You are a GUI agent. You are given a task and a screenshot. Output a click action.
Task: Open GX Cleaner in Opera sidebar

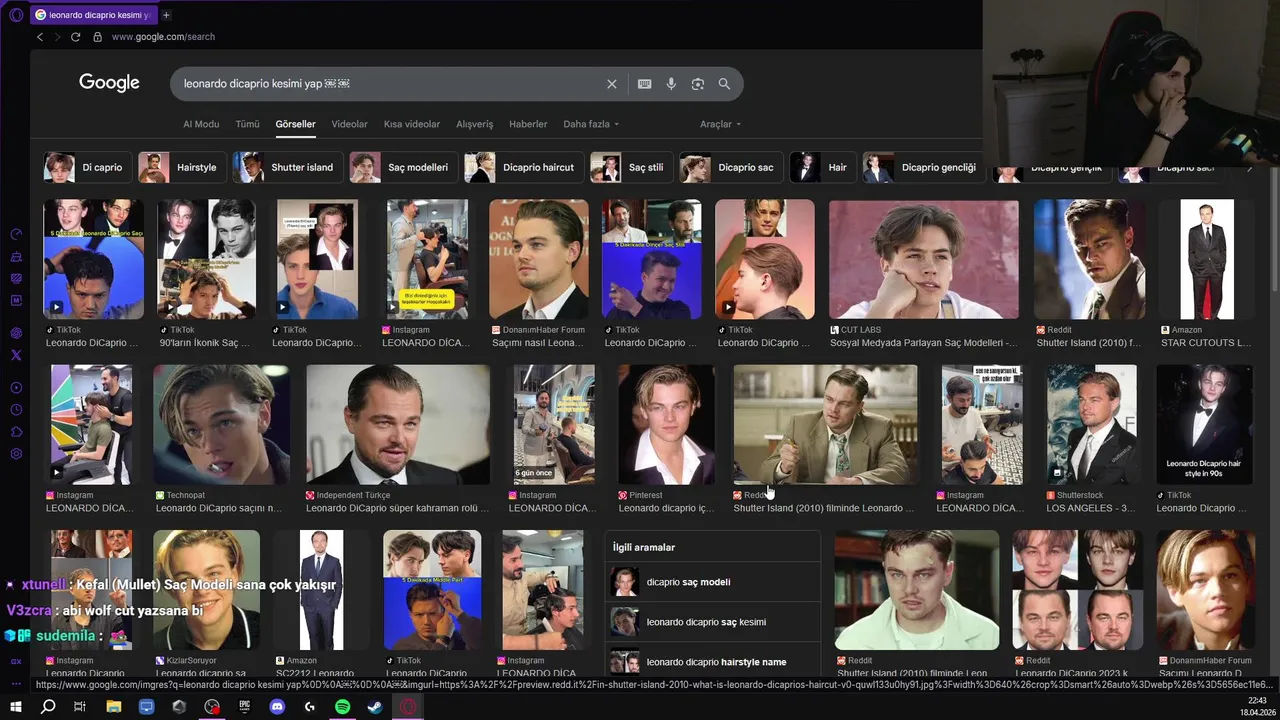16,256
